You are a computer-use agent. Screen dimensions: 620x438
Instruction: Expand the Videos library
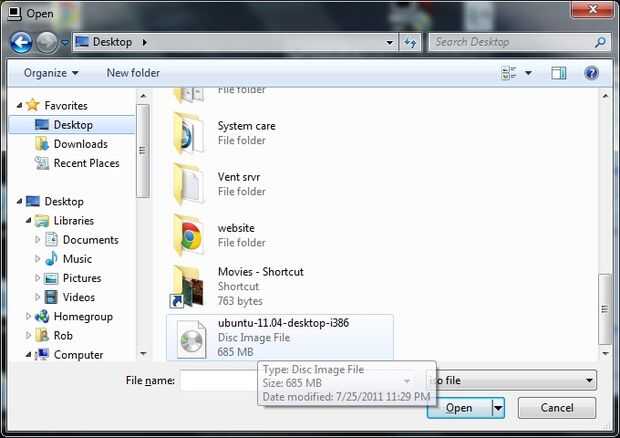(x=38, y=297)
